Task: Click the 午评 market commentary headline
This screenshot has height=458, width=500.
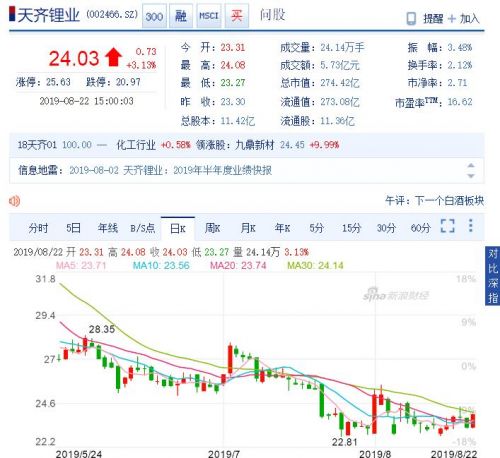Action: point(434,201)
